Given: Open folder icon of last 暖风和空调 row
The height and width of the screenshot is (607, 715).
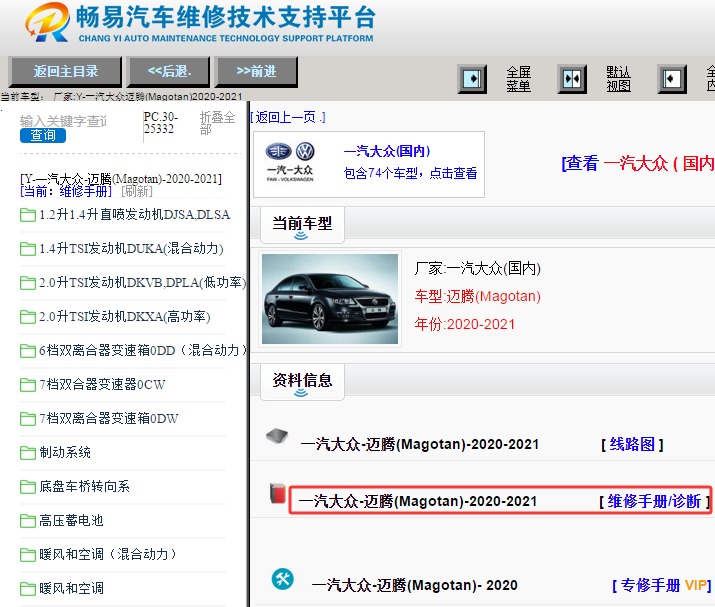Looking at the screenshot, I should [28, 588].
